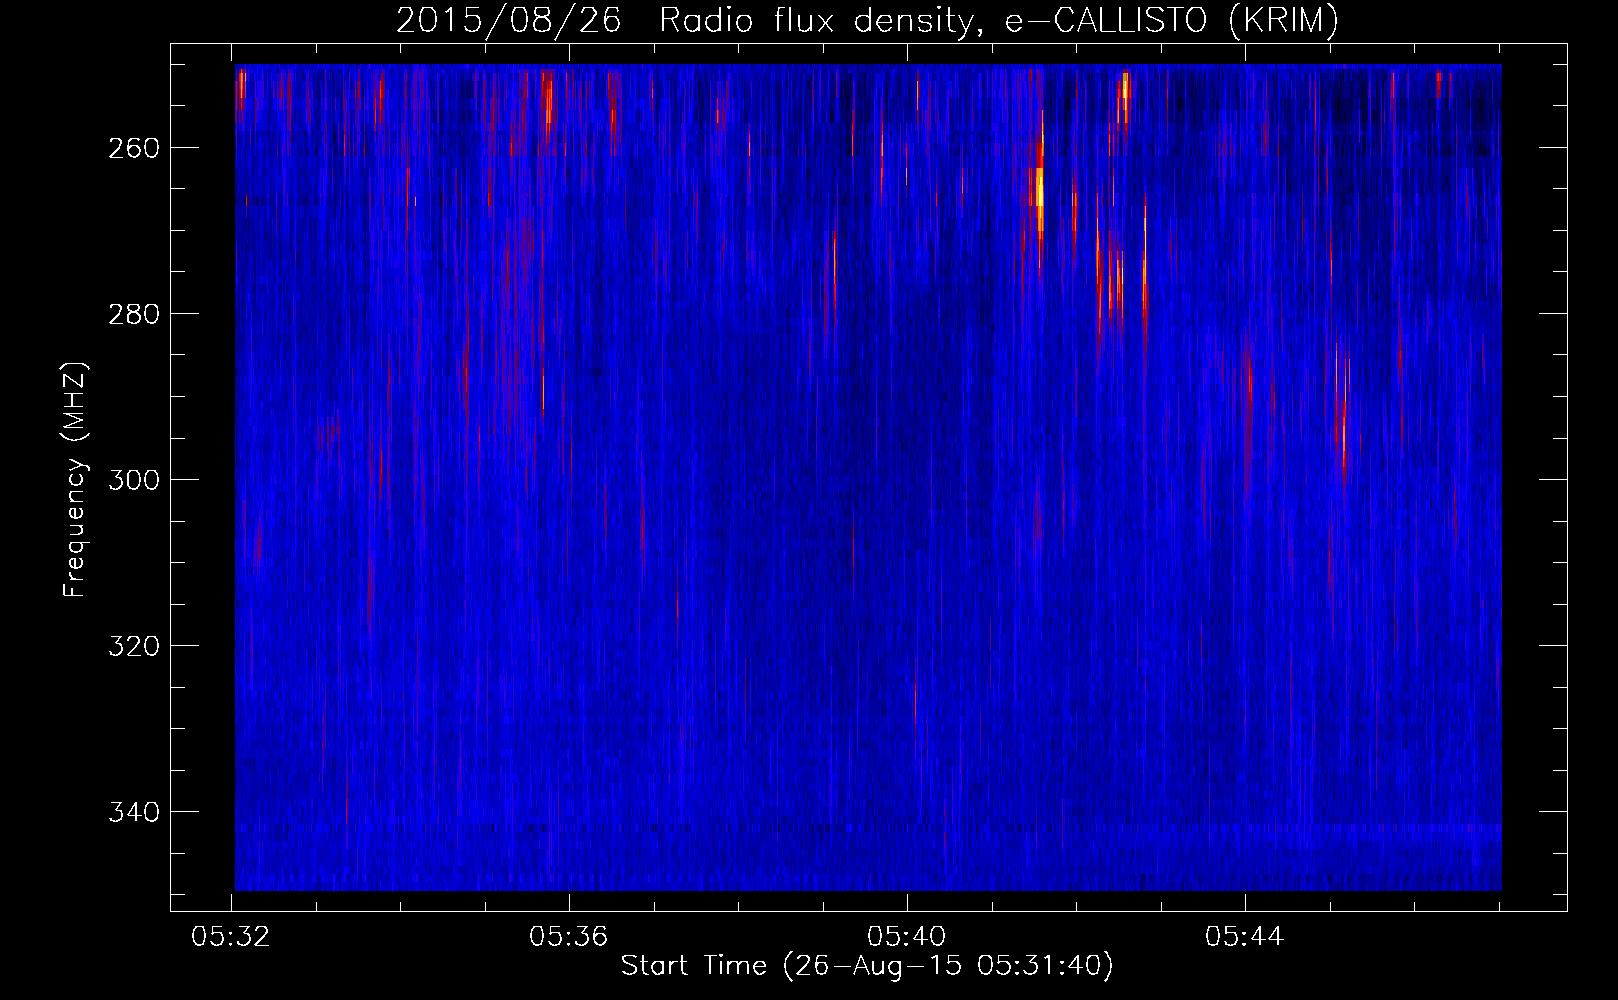Click the 'Frequency (MHZ)' axis label
Viewport: 1618px width, 1000px height.
pos(75,480)
